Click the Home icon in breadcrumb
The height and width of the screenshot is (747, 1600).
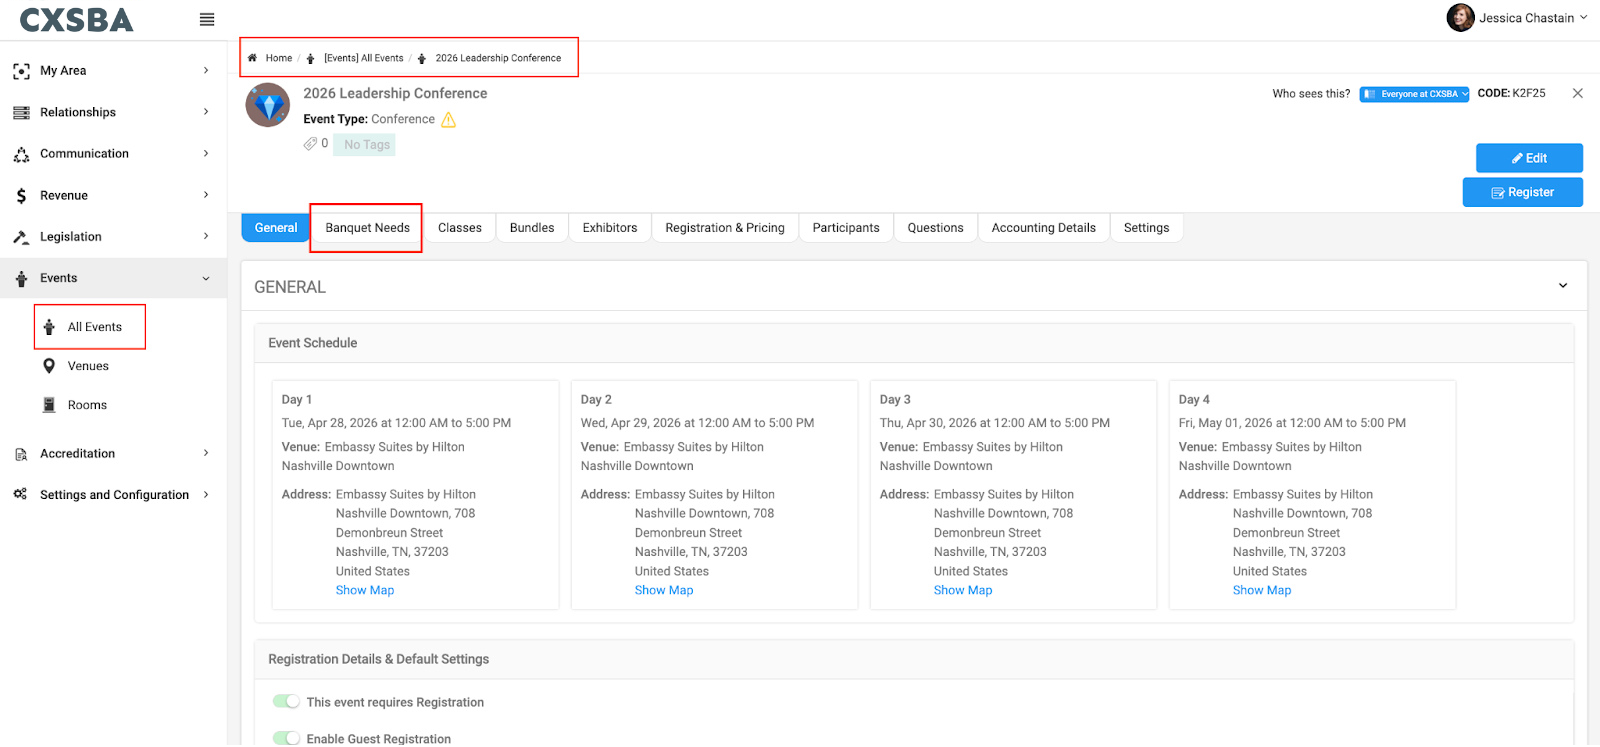253,58
